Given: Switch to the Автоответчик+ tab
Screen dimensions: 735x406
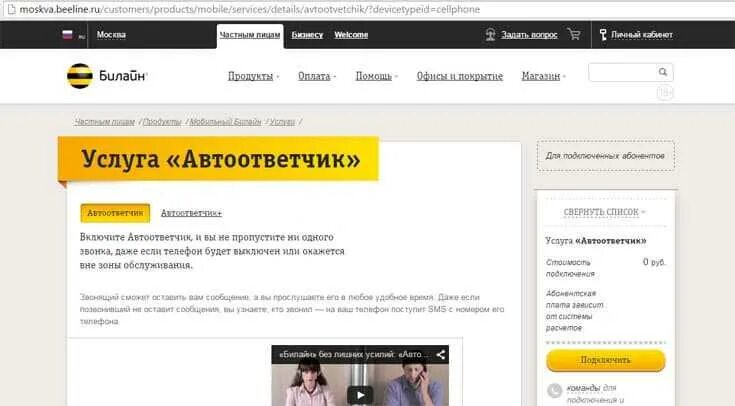Looking at the screenshot, I should 191,213.
